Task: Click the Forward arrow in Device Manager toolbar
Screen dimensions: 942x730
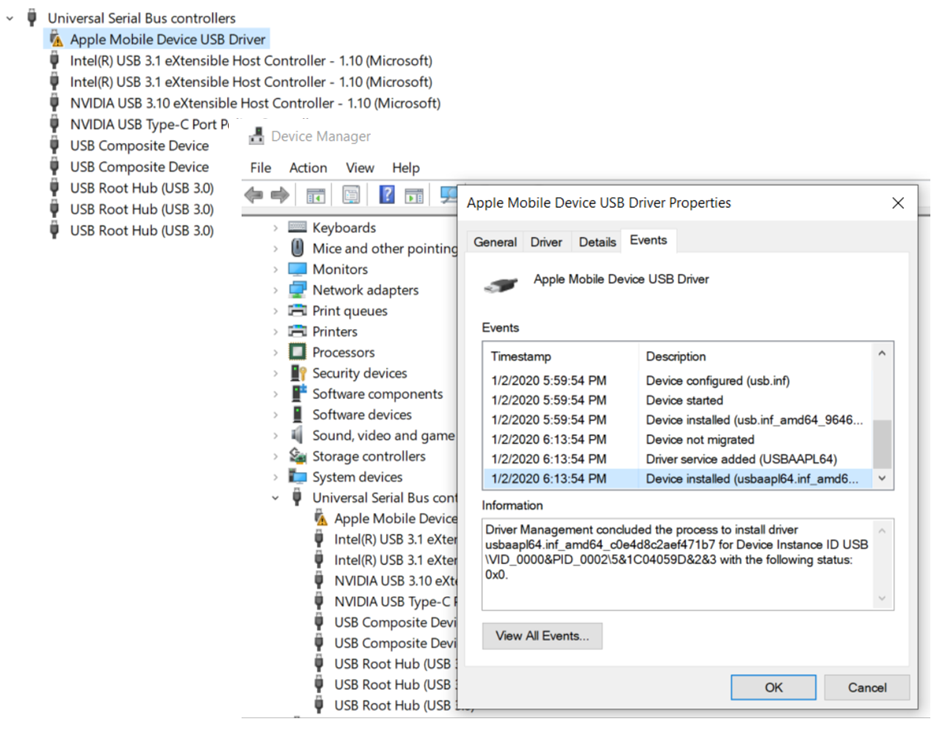Action: point(280,195)
